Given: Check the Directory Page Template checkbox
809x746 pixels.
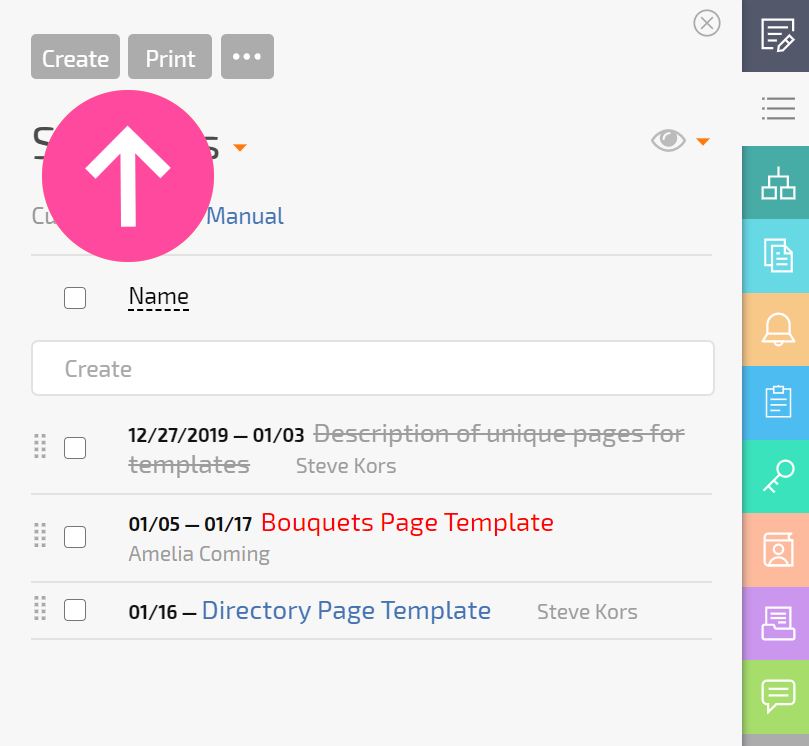Looking at the screenshot, I should point(75,610).
